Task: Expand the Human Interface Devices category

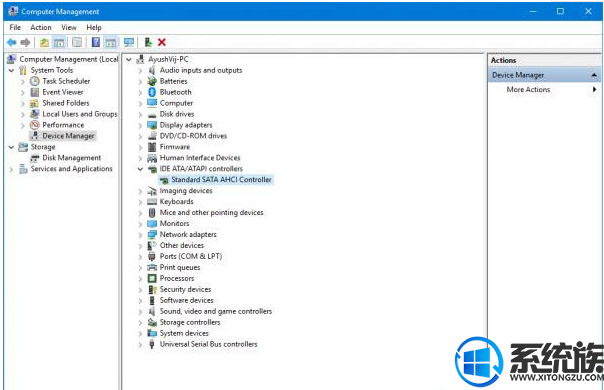Action: pos(140,158)
